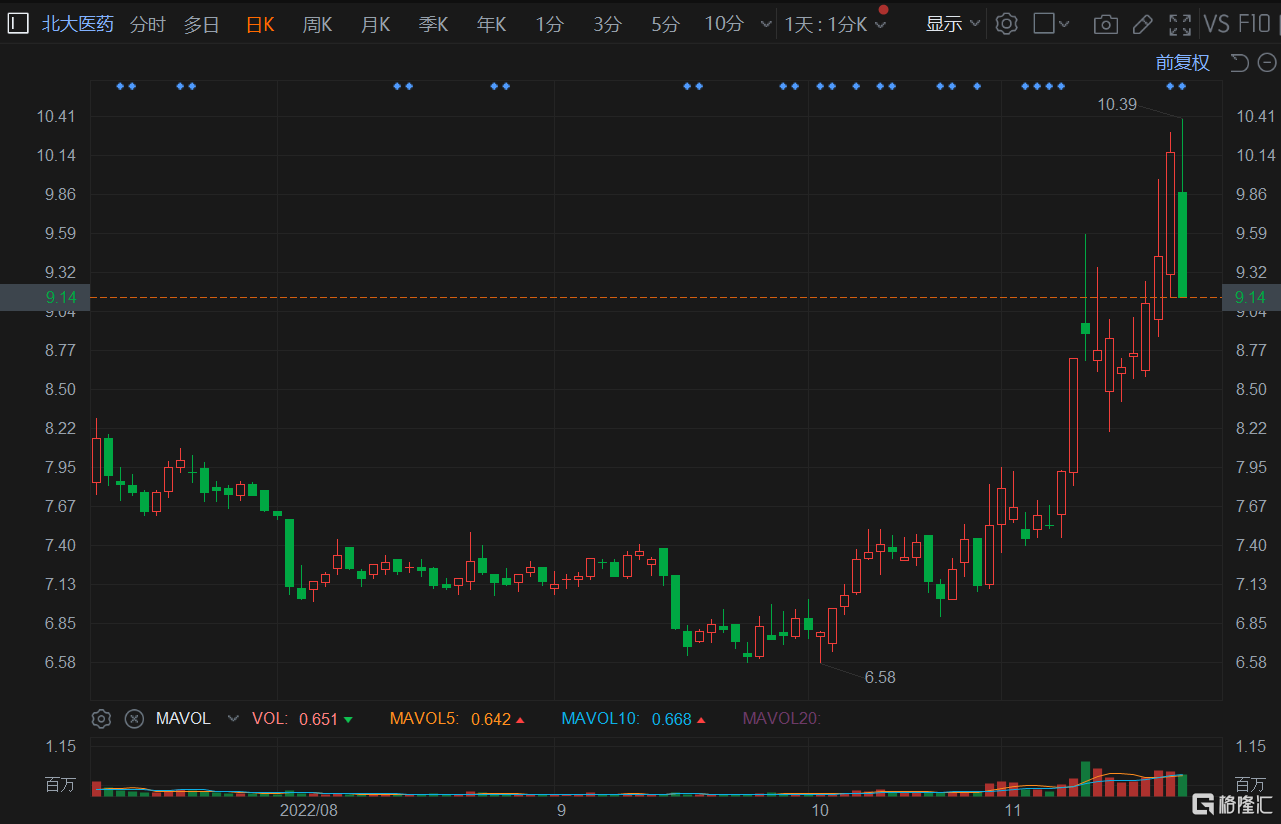
Task: Click the last green candlestick at 9.86
Action: [1182, 244]
